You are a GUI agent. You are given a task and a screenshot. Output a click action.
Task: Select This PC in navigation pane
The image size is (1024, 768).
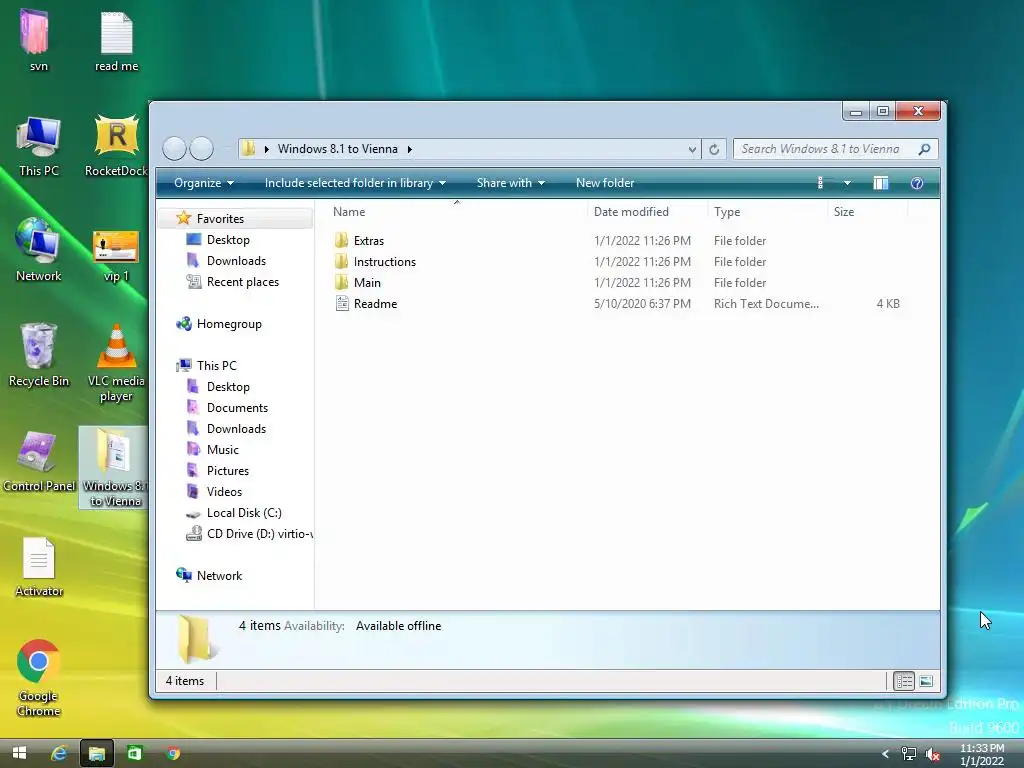tap(216, 366)
